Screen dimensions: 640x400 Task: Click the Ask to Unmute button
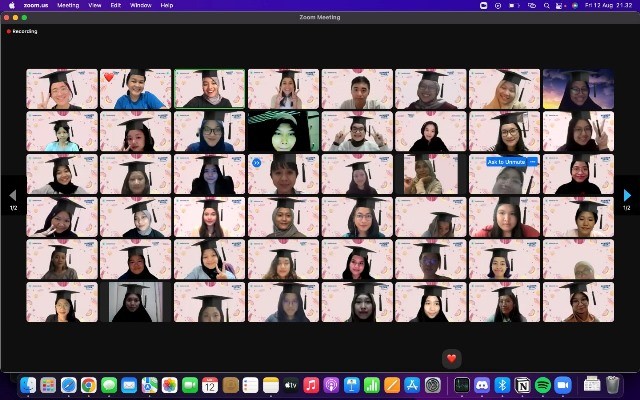pyautogui.click(x=506, y=162)
